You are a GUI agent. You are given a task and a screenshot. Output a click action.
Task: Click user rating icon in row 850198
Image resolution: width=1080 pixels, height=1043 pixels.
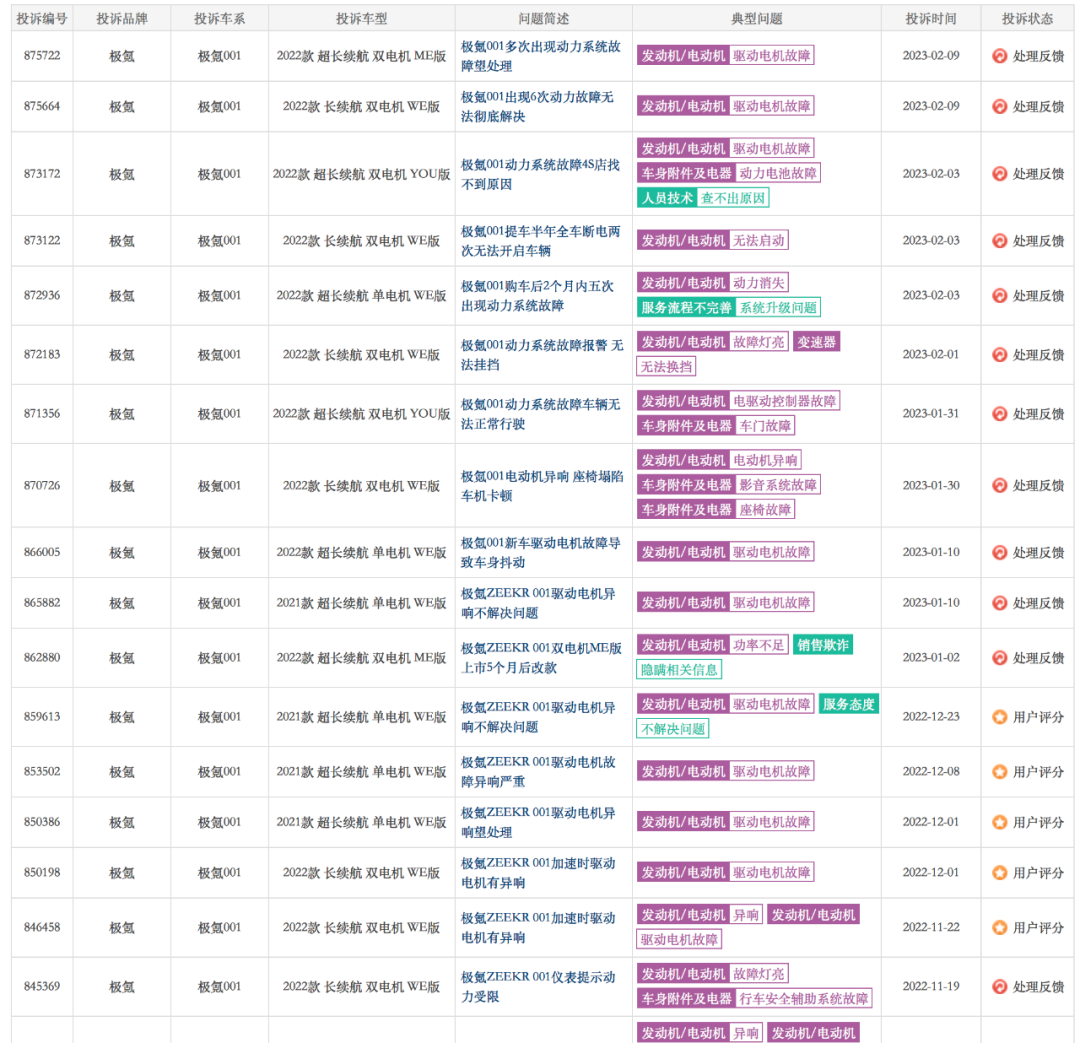(999, 873)
